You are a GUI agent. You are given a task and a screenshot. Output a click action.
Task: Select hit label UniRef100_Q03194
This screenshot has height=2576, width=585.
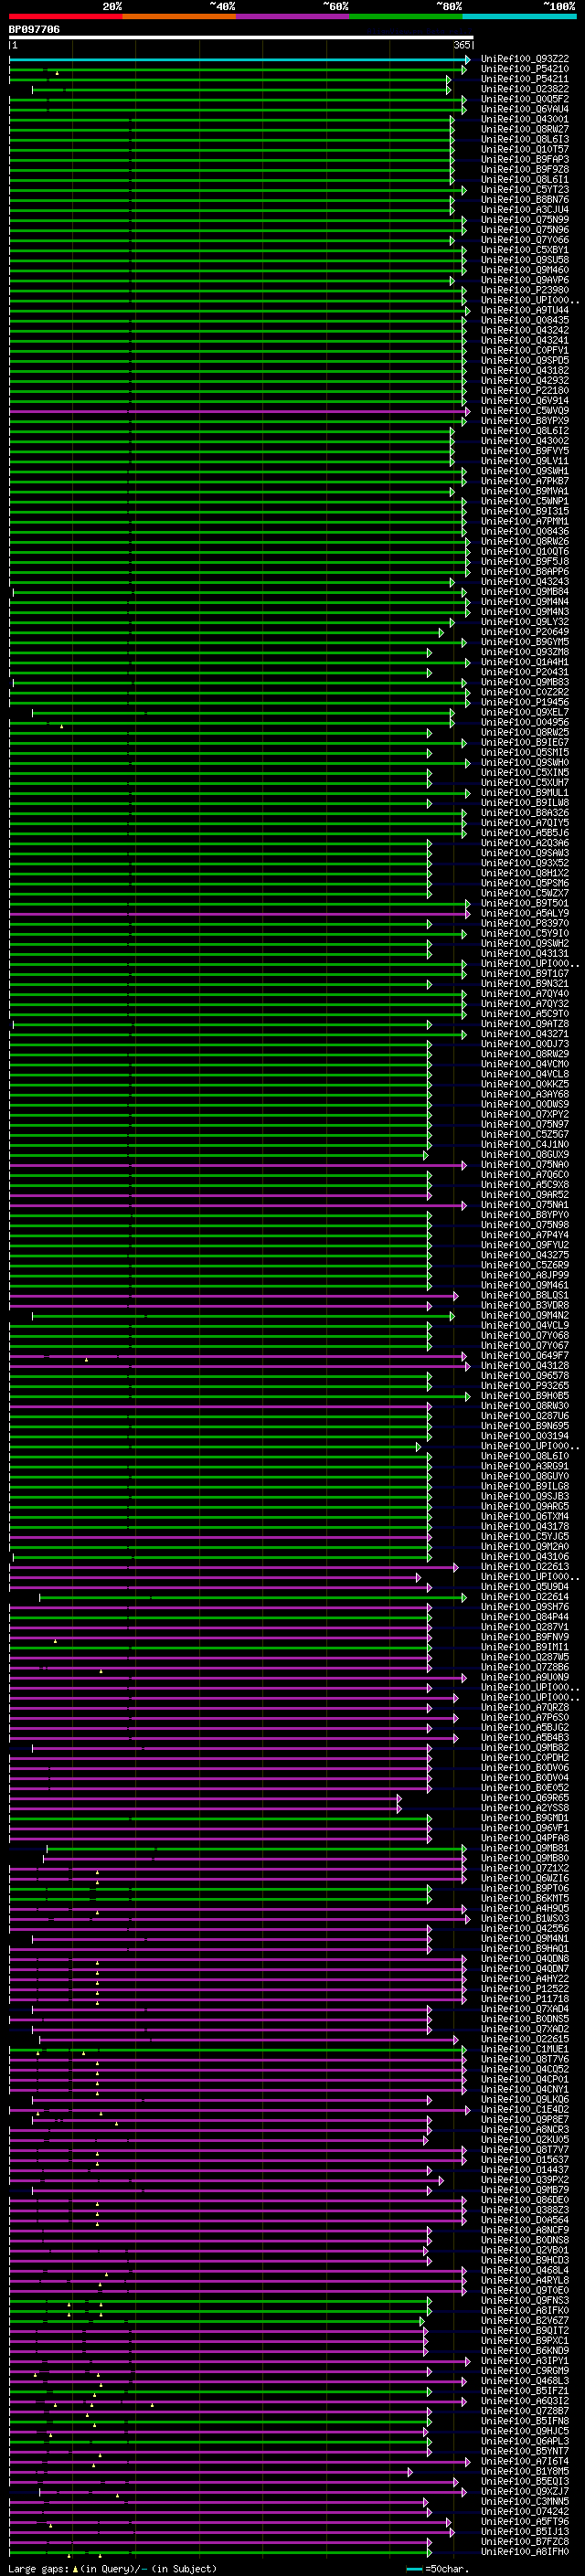point(525,1436)
